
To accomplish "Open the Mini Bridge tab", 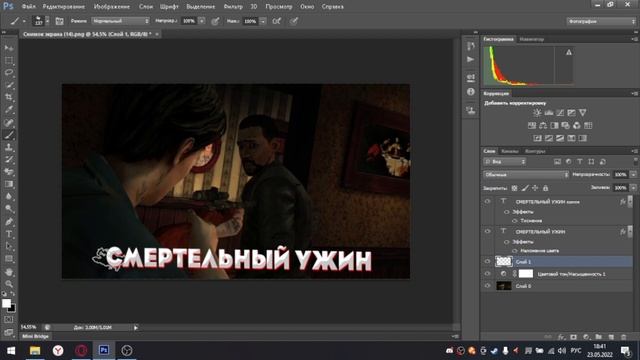I will [36, 336].
